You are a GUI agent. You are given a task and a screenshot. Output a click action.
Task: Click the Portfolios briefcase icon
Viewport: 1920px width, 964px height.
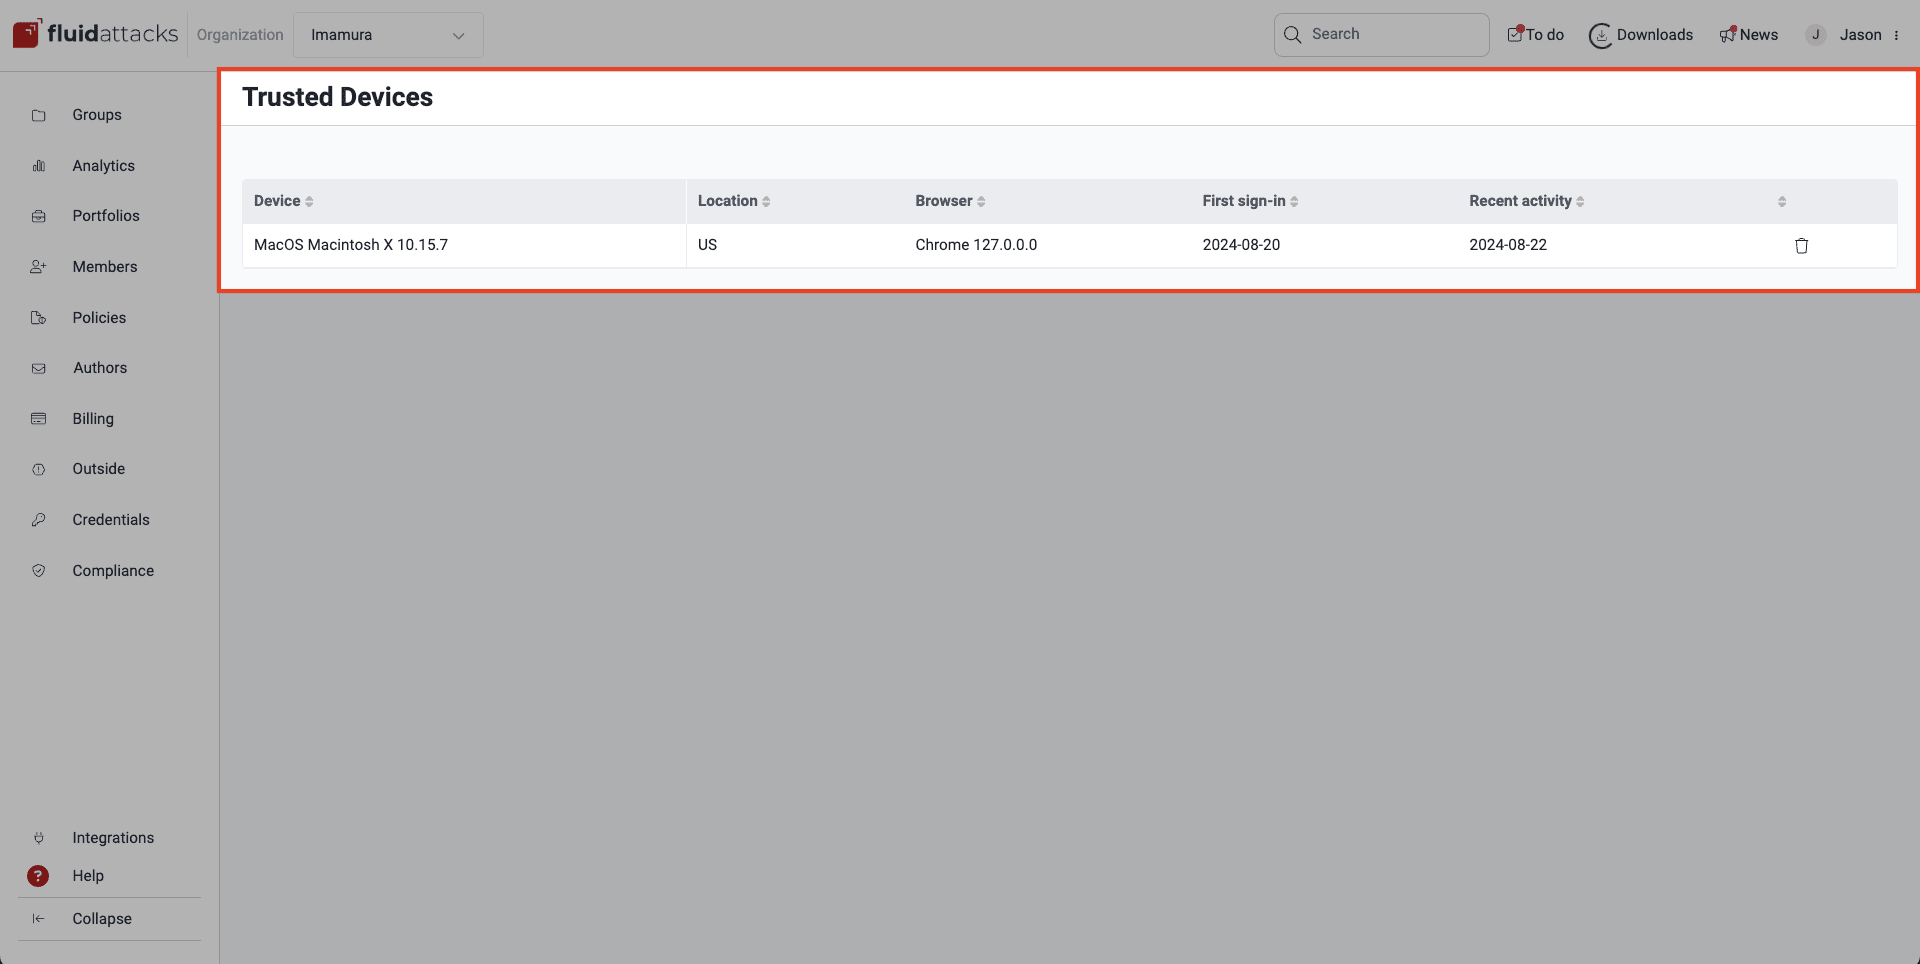(39, 216)
